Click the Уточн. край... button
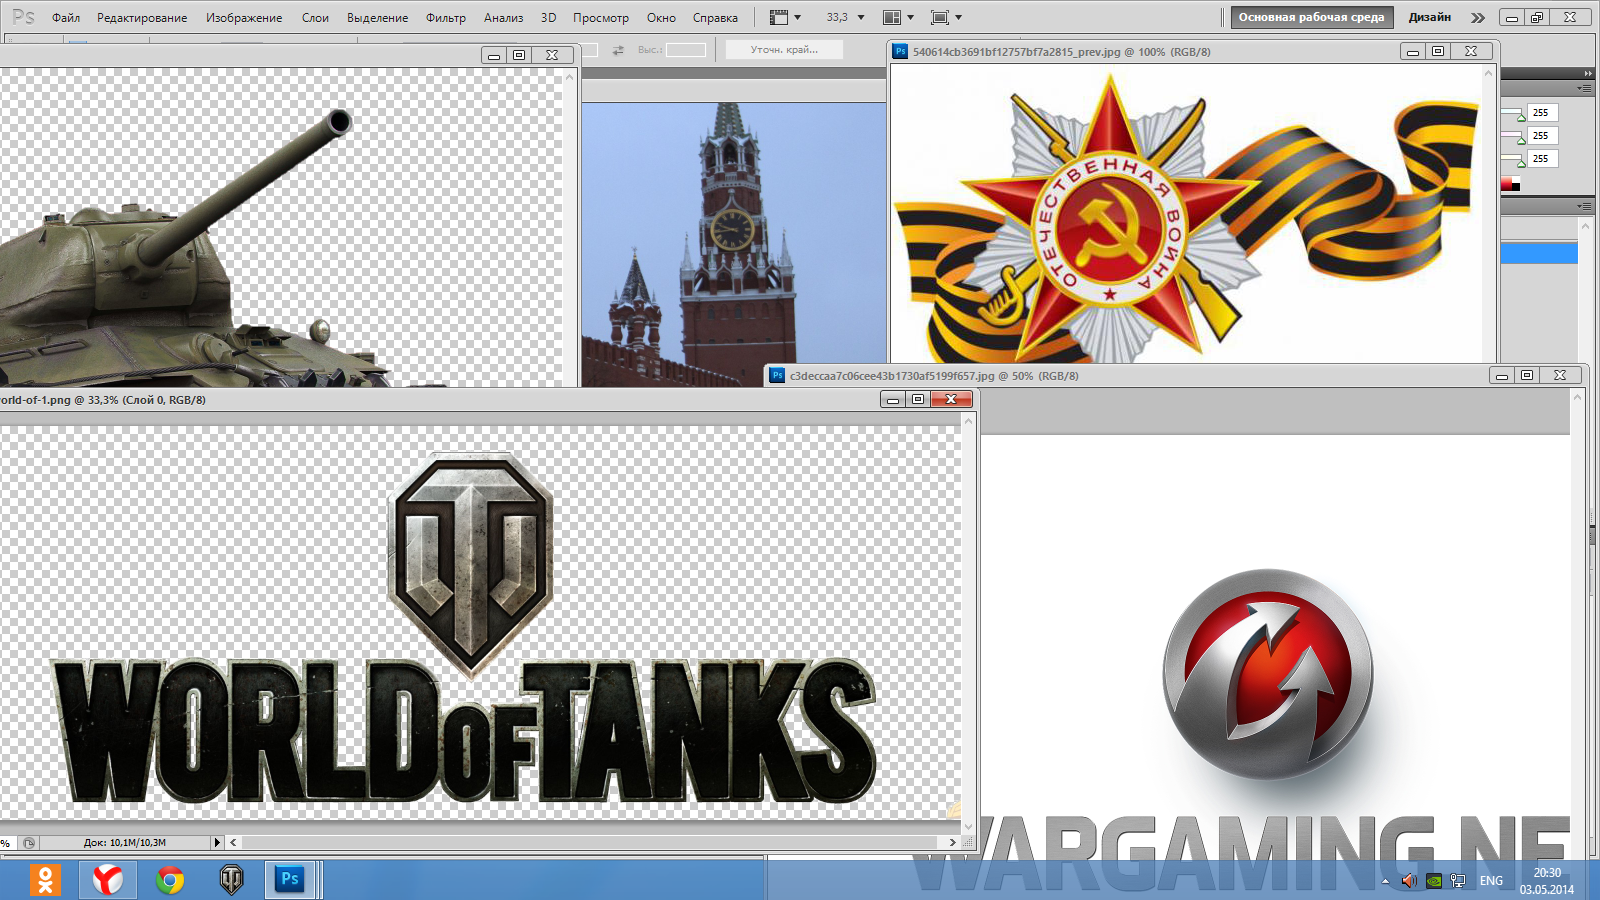1600x900 pixels. tap(784, 49)
